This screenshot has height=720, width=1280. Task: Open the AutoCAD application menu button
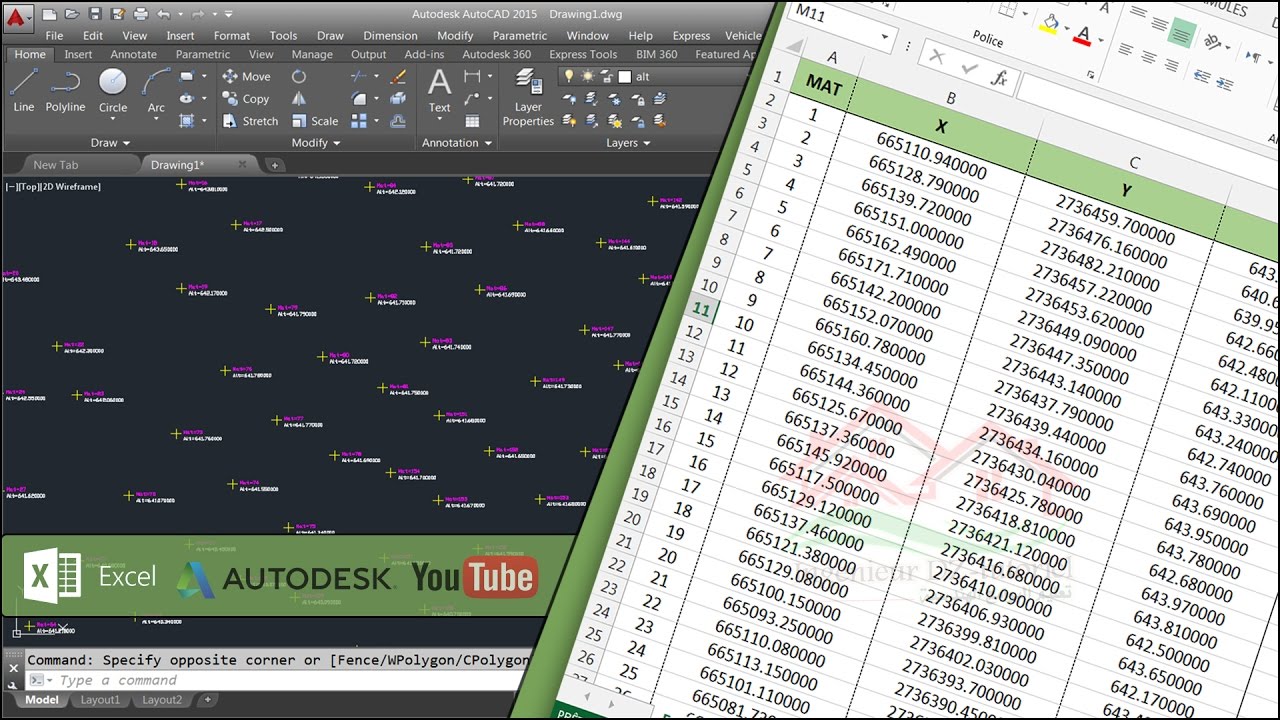click(x=18, y=17)
